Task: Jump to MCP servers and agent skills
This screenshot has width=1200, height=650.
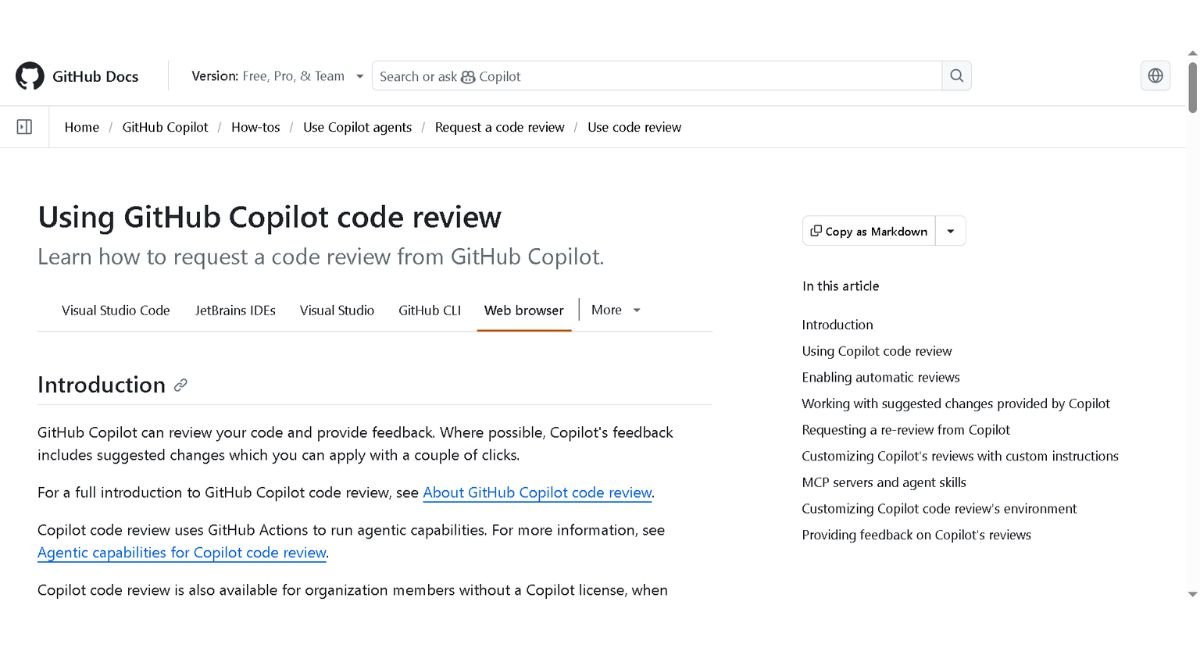Action: 884,482
